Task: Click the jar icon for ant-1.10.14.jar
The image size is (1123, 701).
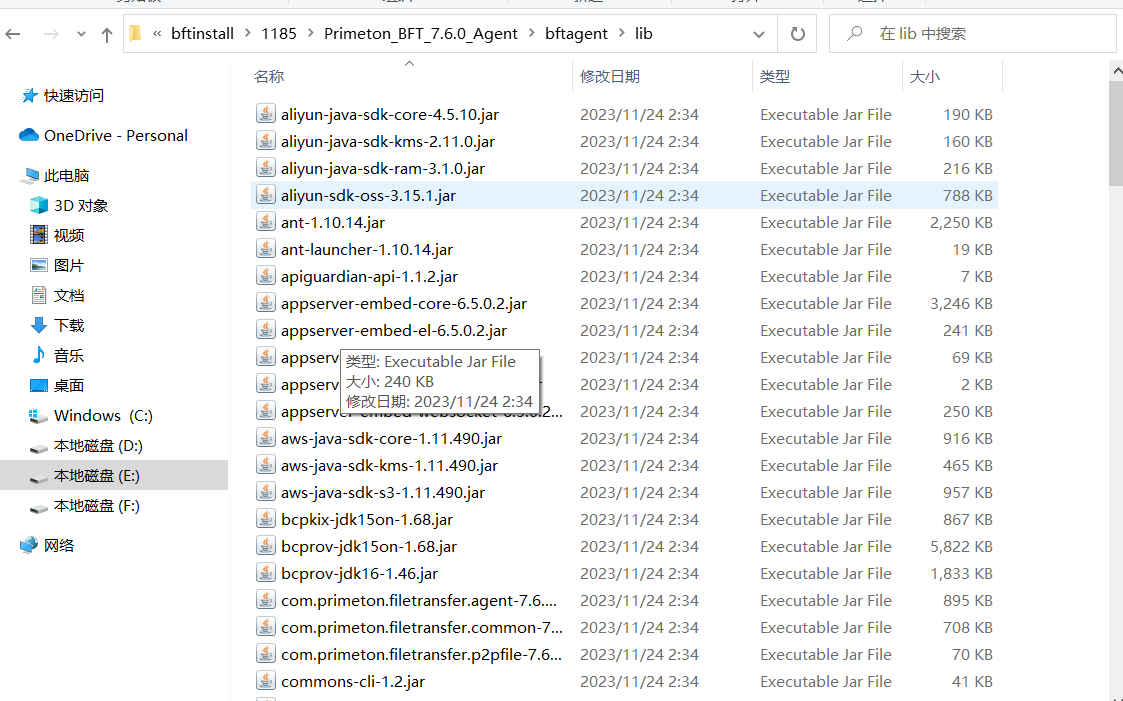Action: pyautogui.click(x=265, y=222)
